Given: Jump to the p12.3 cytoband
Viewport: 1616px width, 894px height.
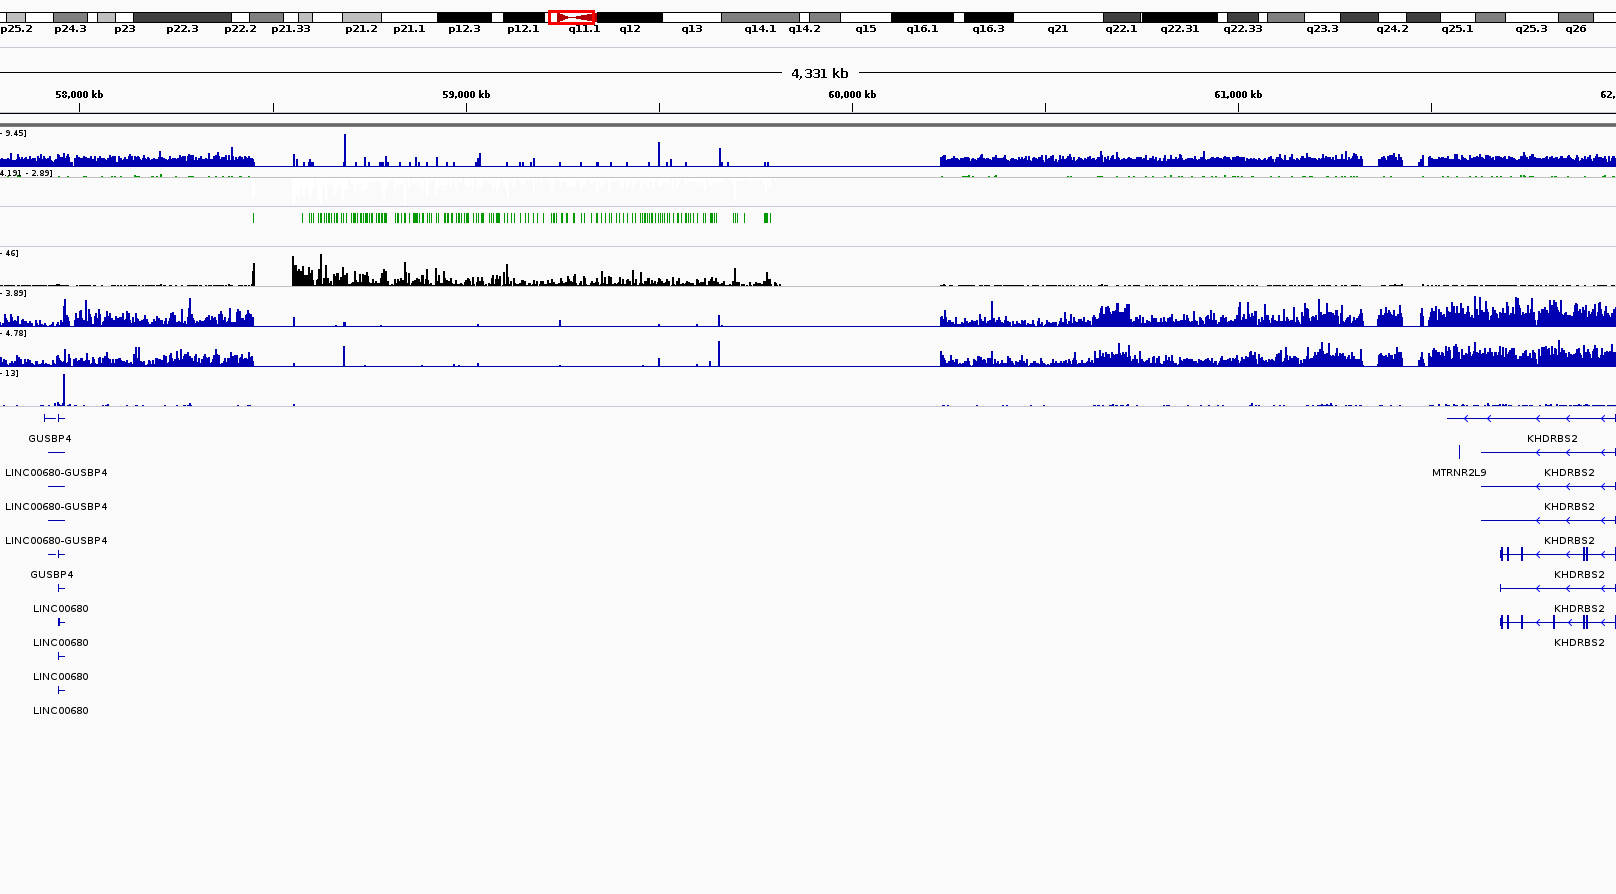Looking at the screenshot, I should (x=464, y=29).
